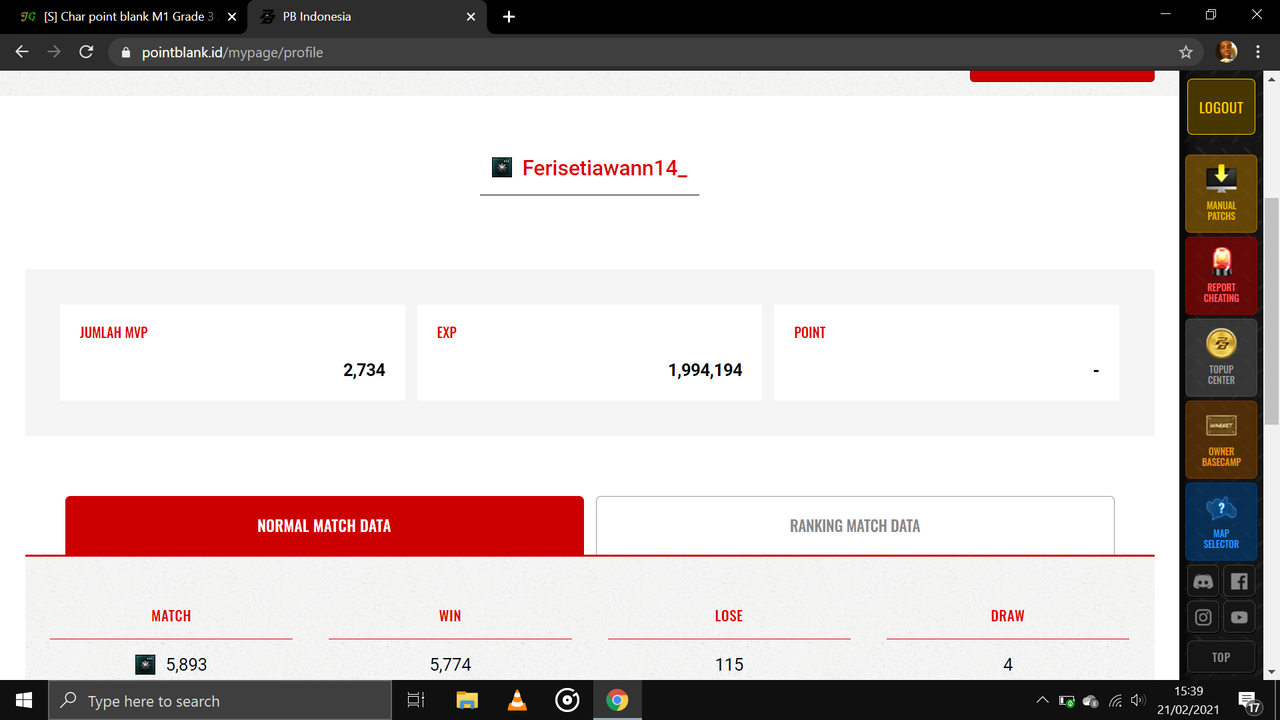This screenshot has width=1280, height=720.
Task: Open Map Selector sidebar icon
Action: click(1221, 521)
